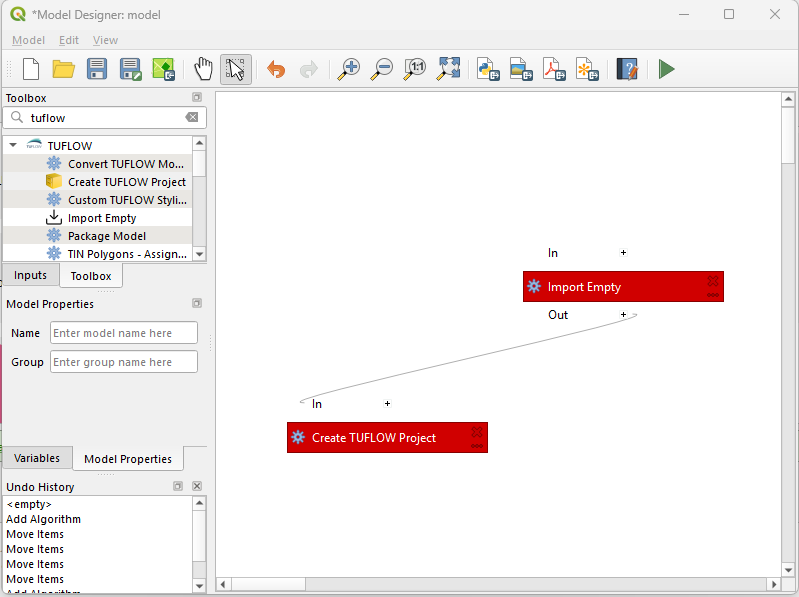Open the Edit menu
This screenshot has width=799, height=597.
point(68,40)
